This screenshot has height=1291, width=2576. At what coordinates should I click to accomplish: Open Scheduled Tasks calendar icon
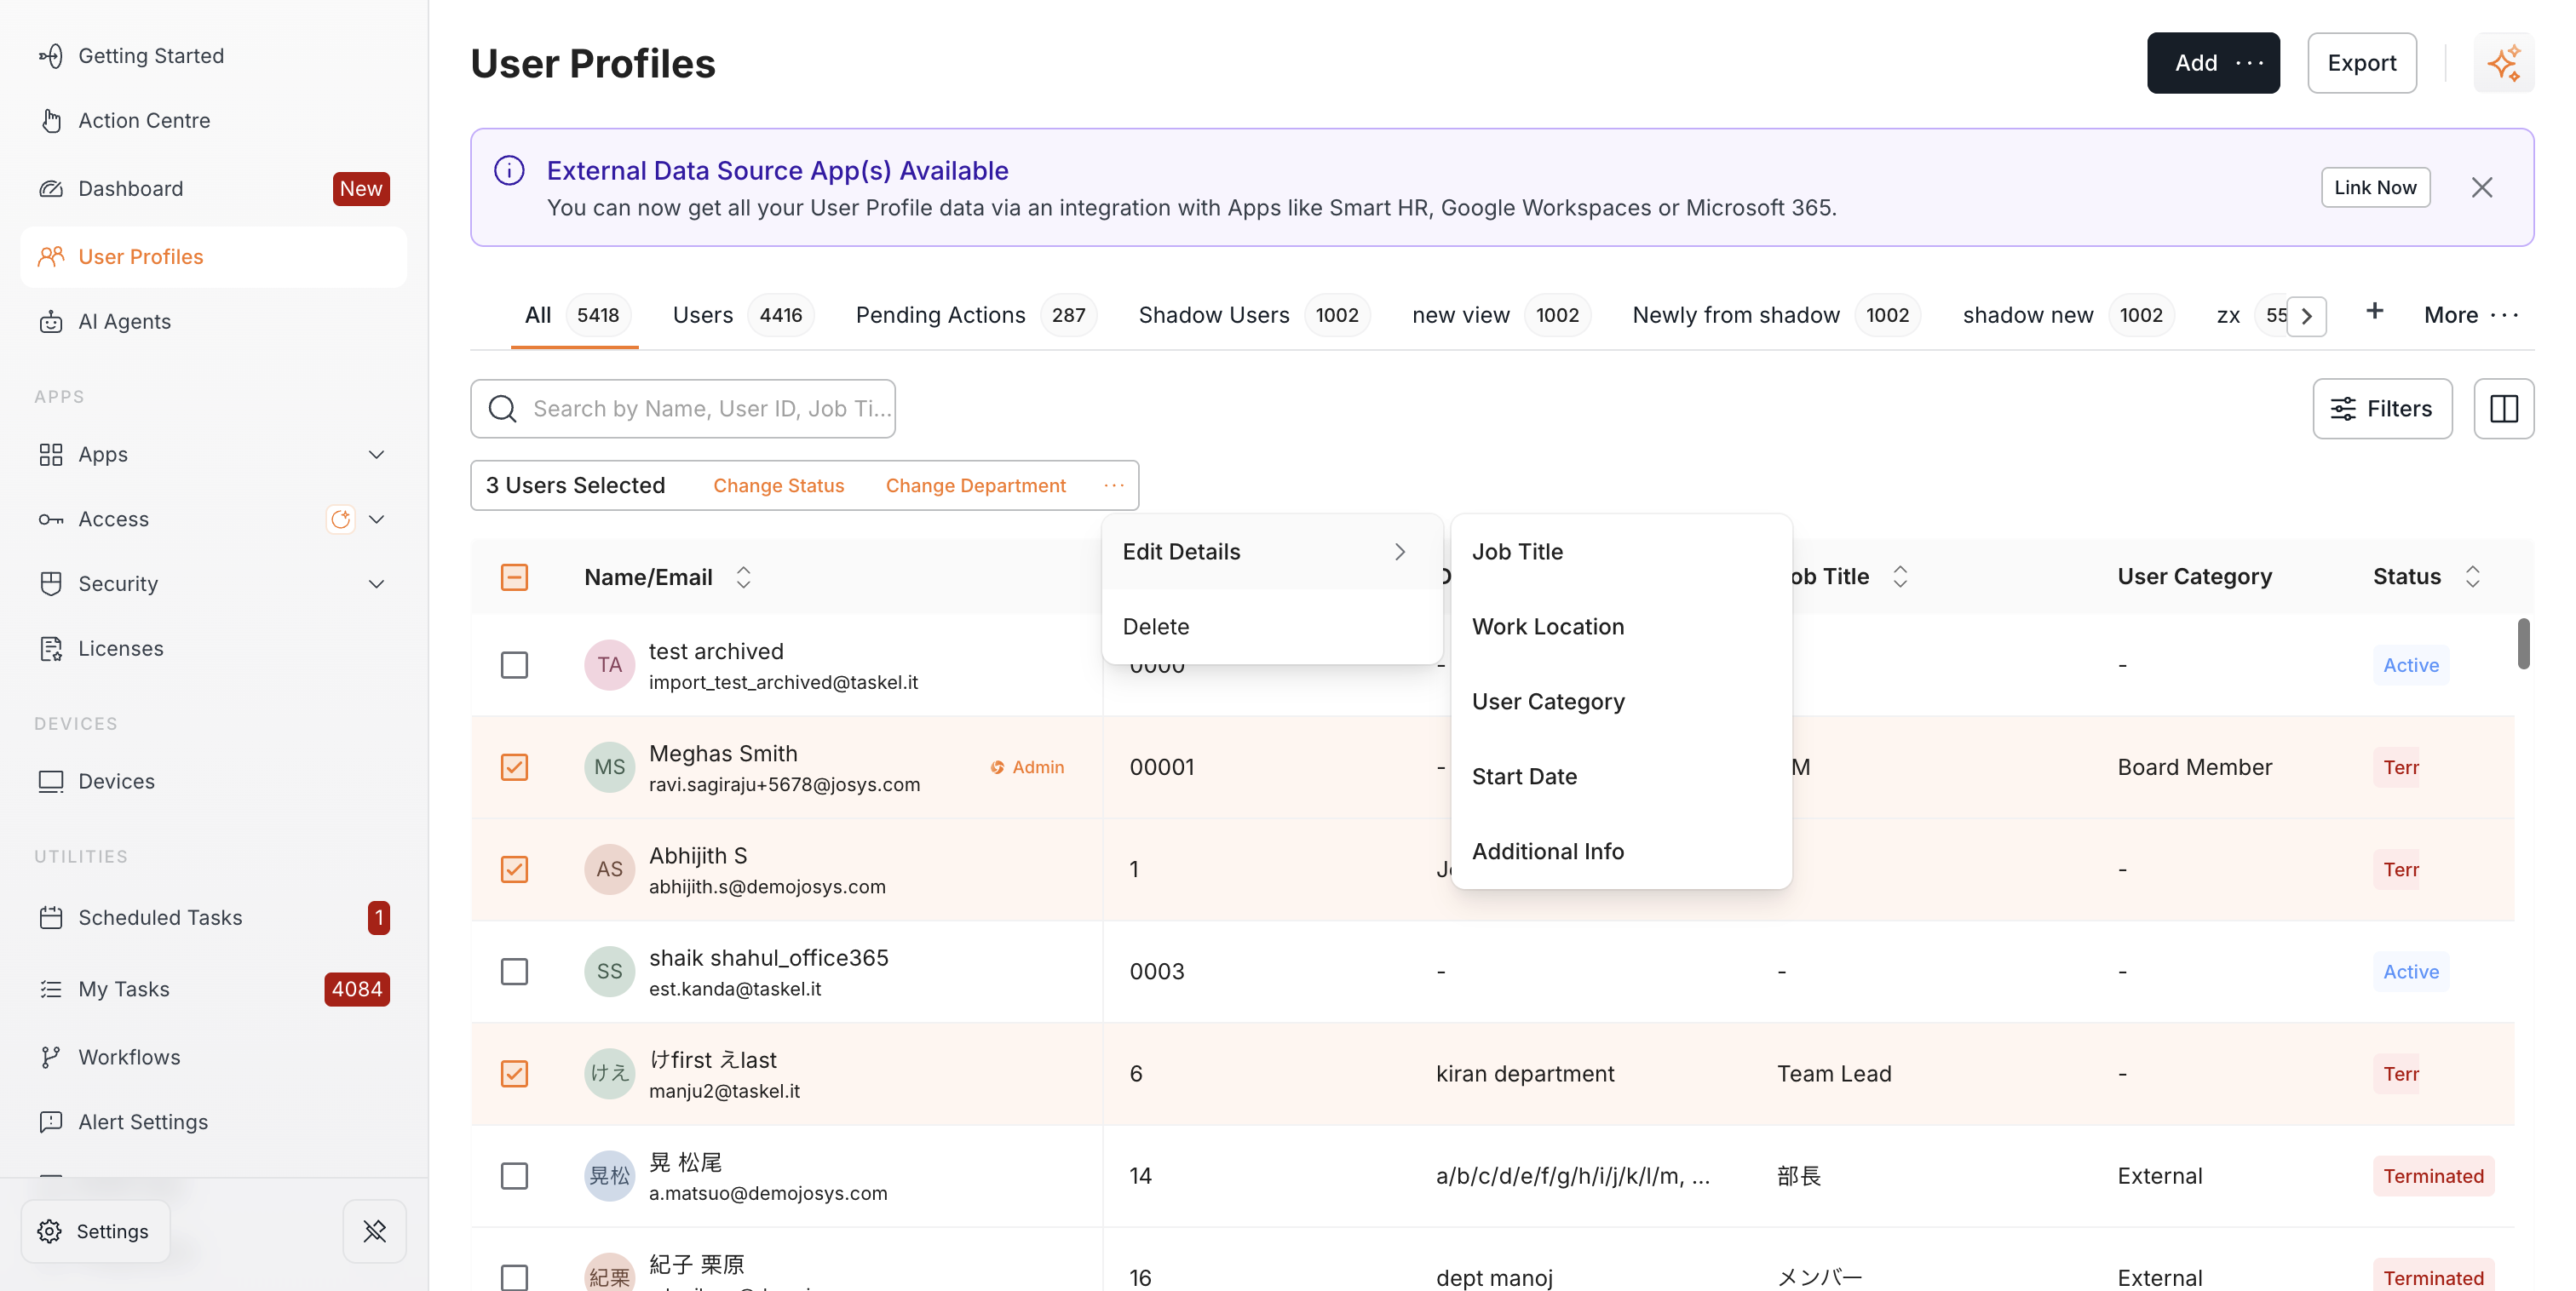(51, 918)
